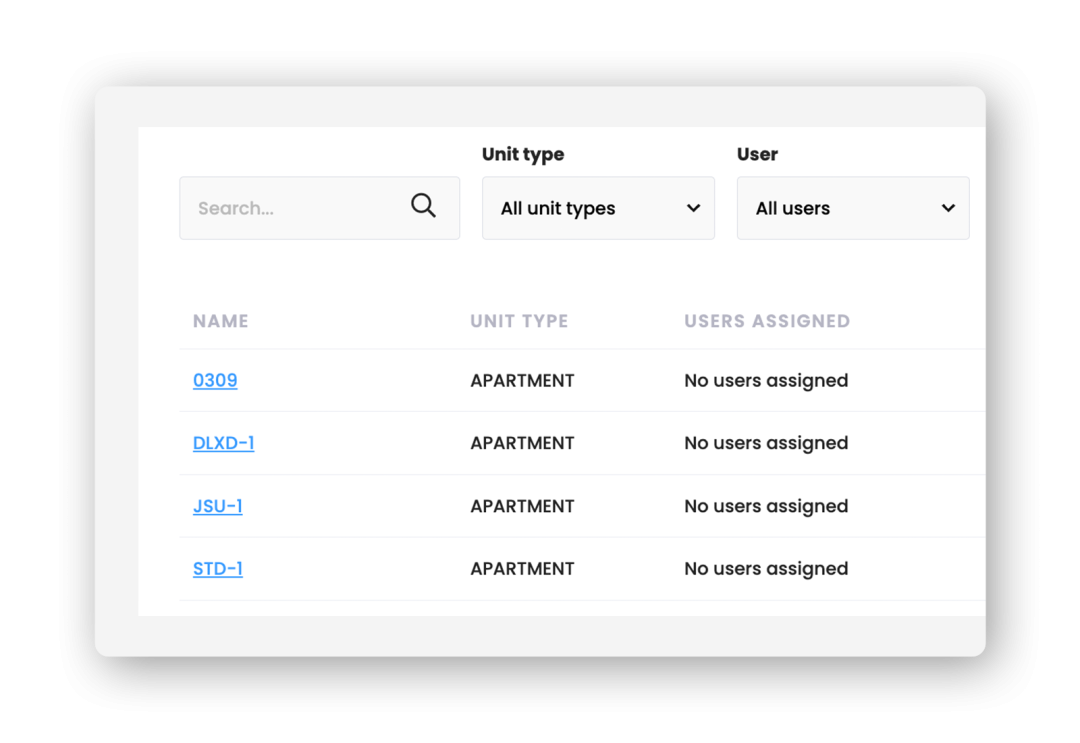Viewport: 1080px width, 743px height.
Task: Open the All users dropdown
Action: pos(853,208)
